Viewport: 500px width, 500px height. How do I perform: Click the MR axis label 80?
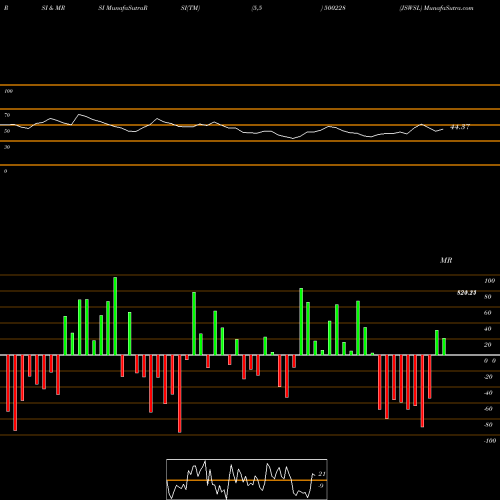488,297
